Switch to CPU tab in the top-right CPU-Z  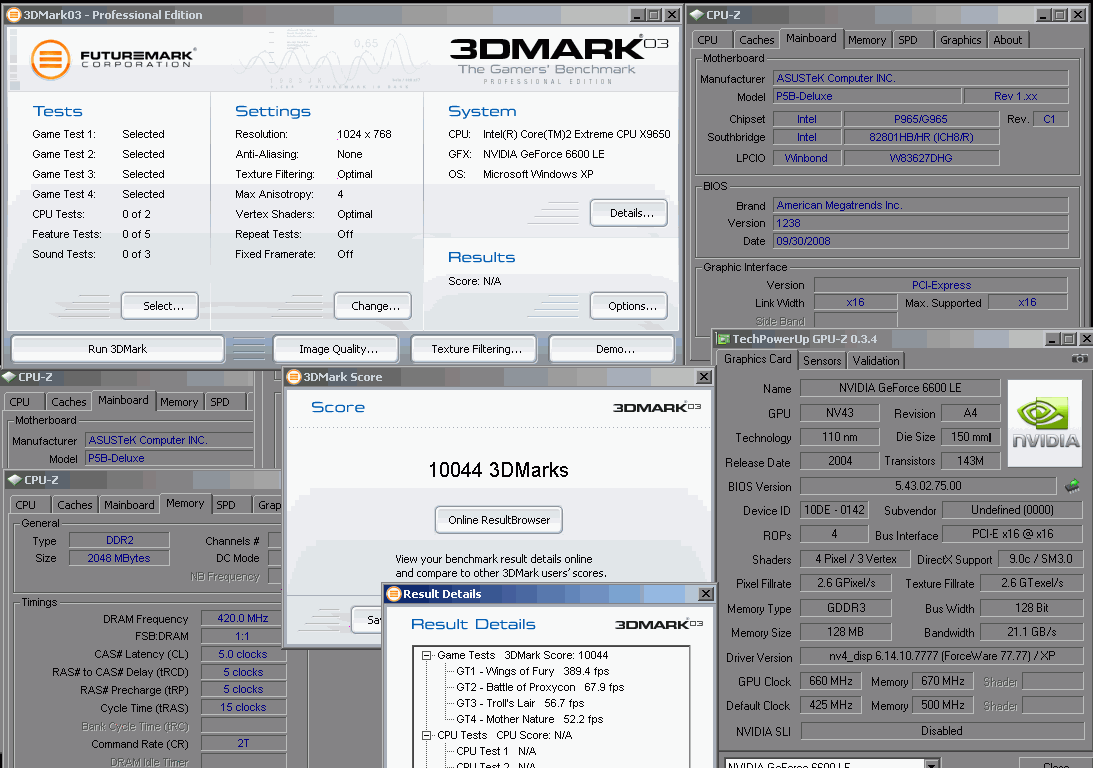tap(708, 40)
